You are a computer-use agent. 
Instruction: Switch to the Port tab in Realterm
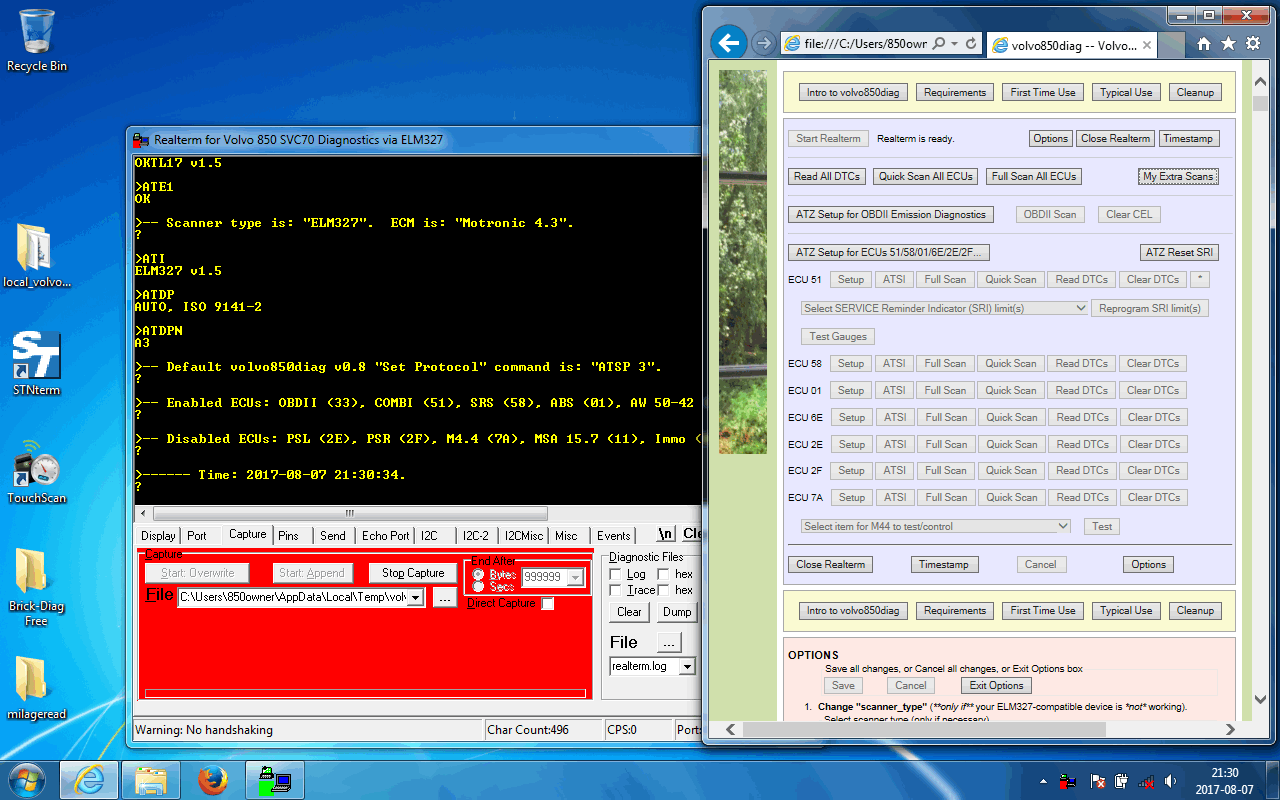(197, 536)
